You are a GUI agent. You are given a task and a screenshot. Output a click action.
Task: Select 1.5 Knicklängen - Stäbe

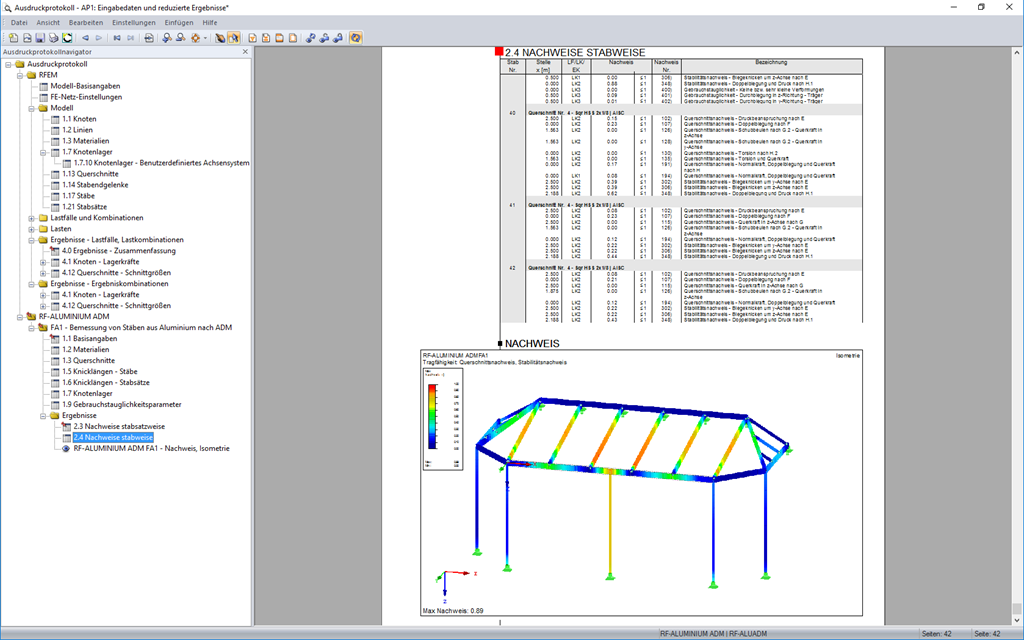[x=100, y=372]
